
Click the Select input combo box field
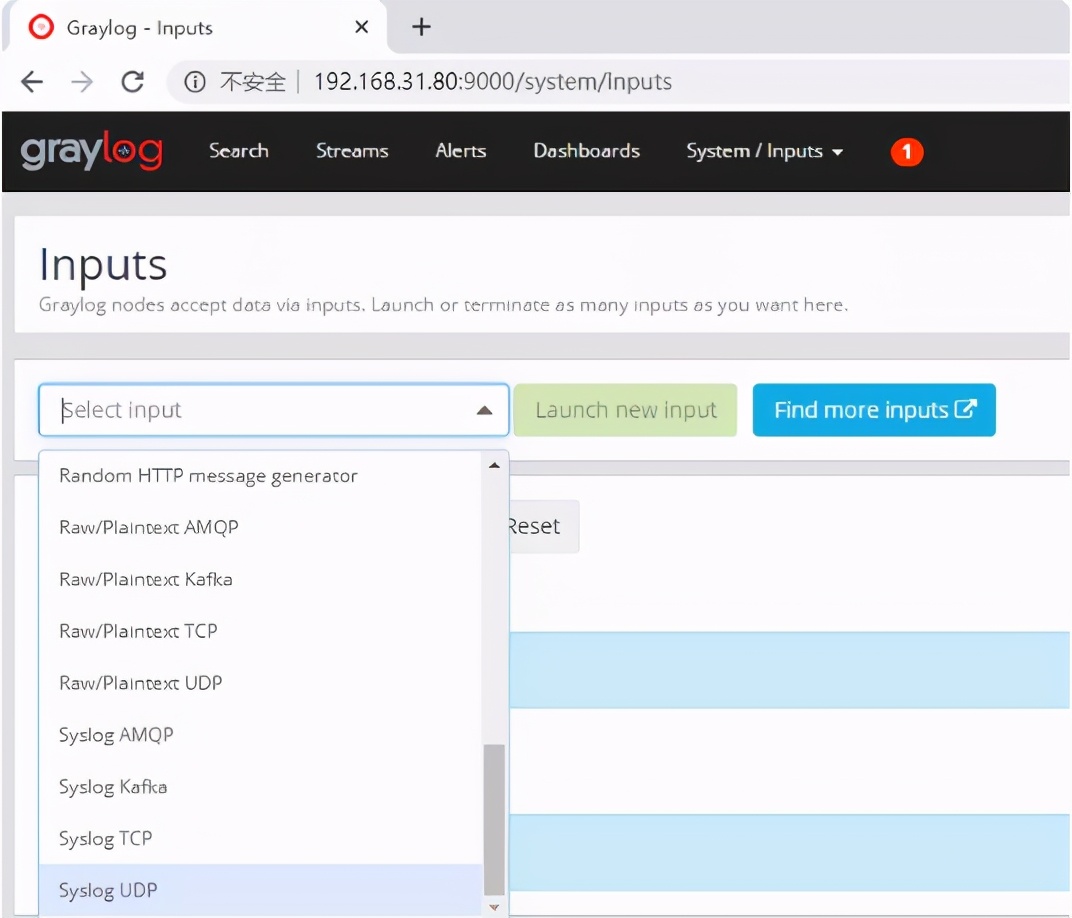(273, 410)
